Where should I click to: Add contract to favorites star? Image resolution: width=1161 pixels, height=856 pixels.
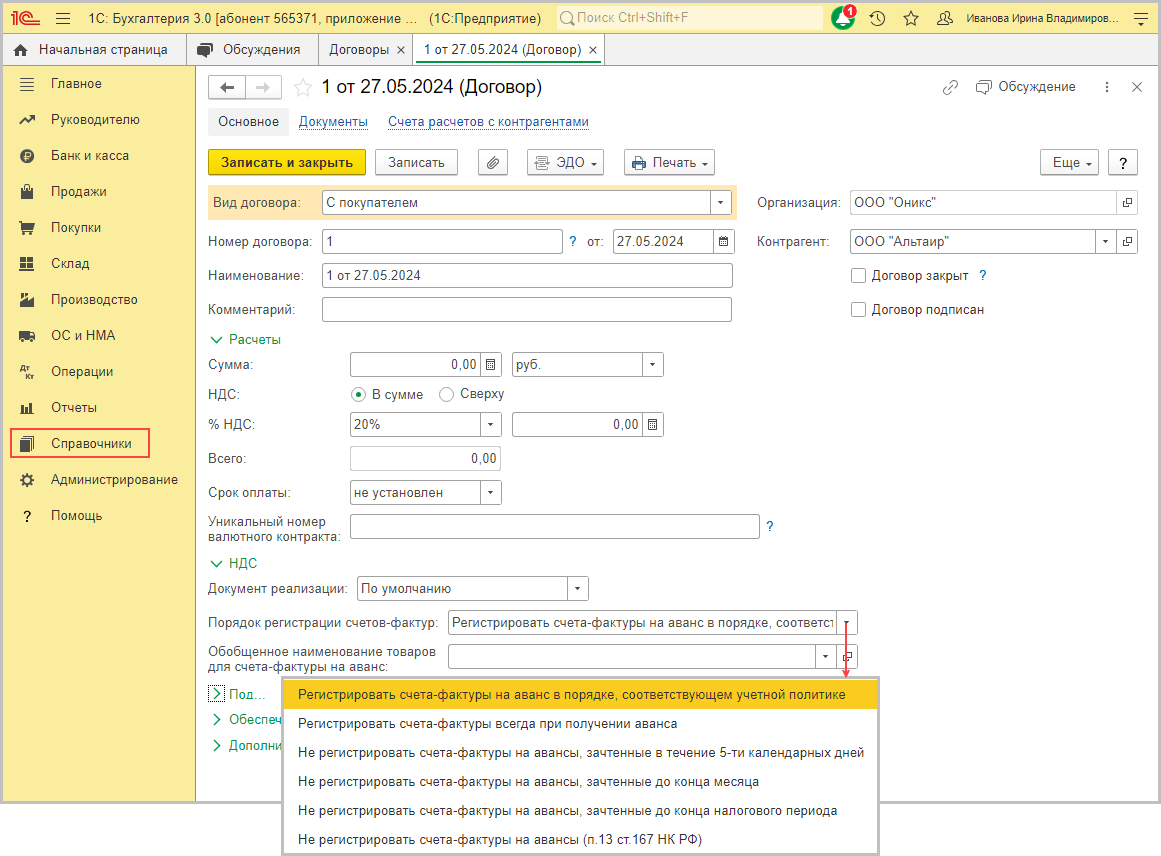click(302, 87)
